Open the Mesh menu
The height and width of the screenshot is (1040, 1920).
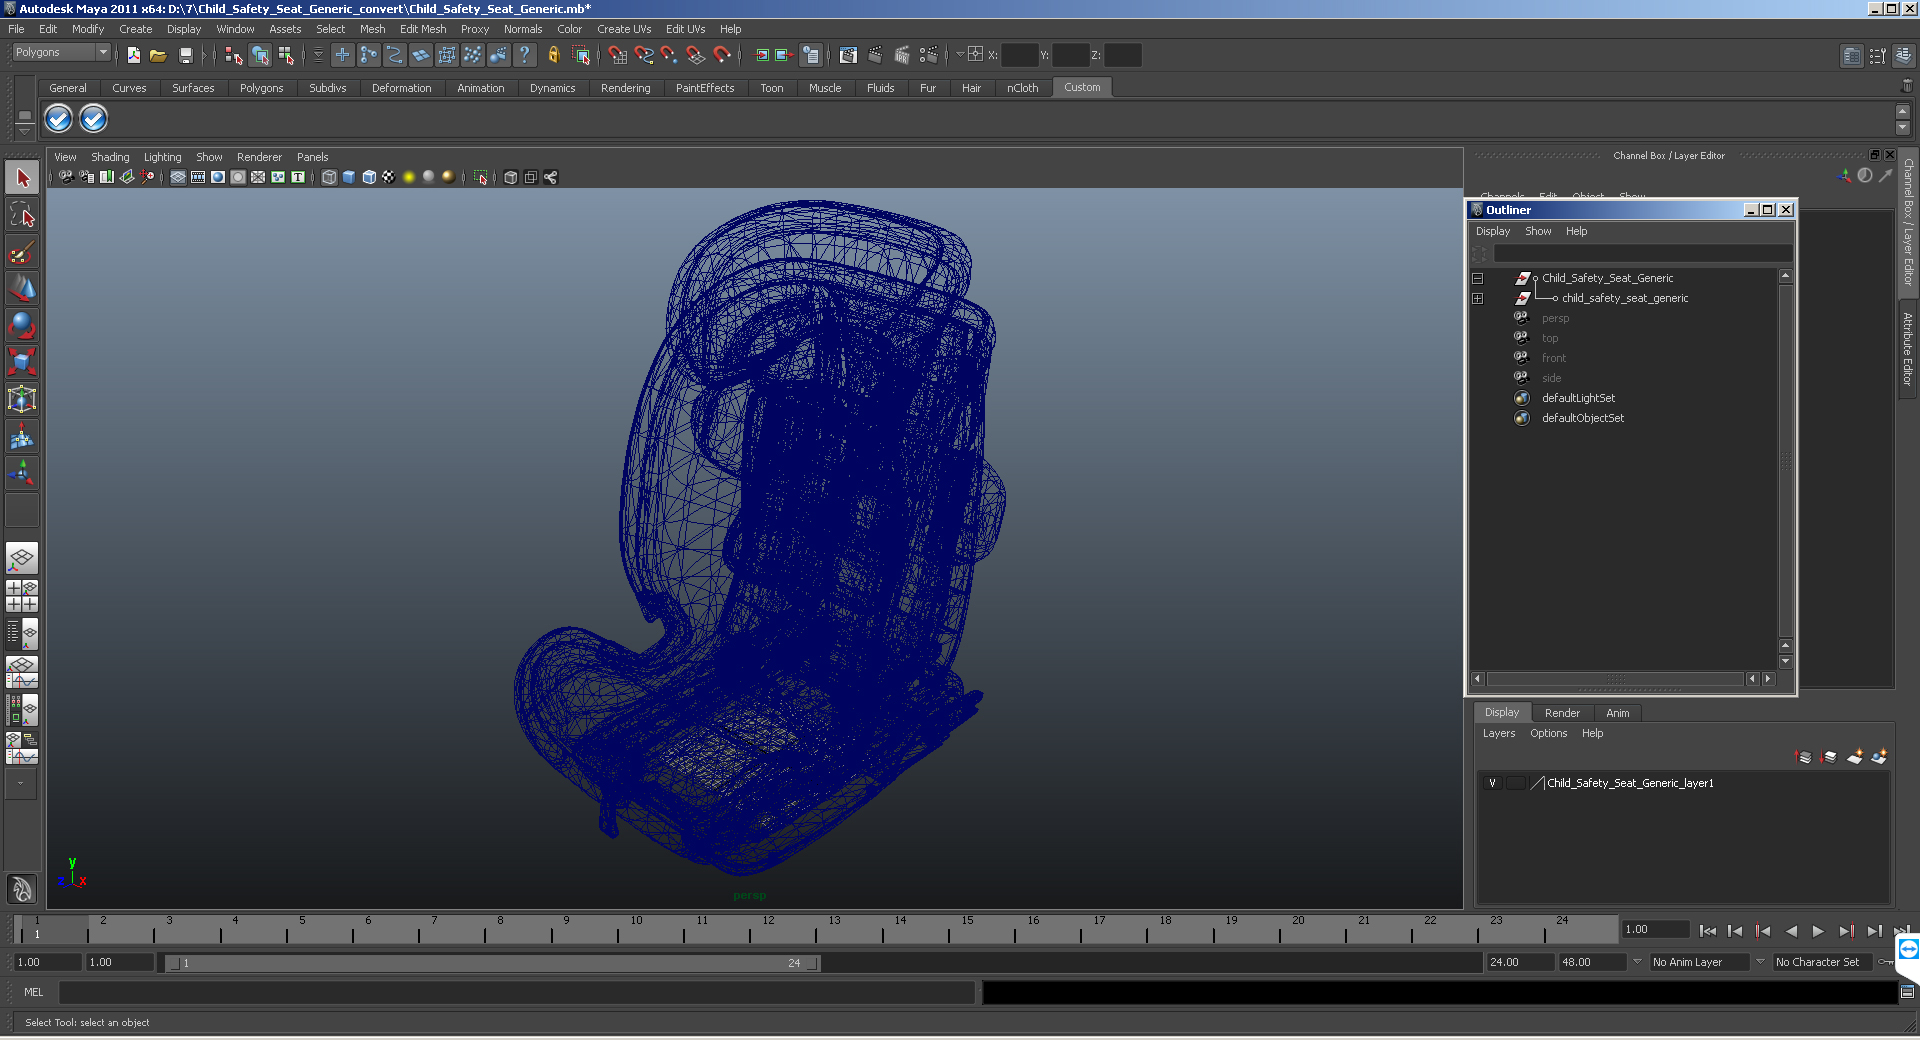[x=372, y=29]
